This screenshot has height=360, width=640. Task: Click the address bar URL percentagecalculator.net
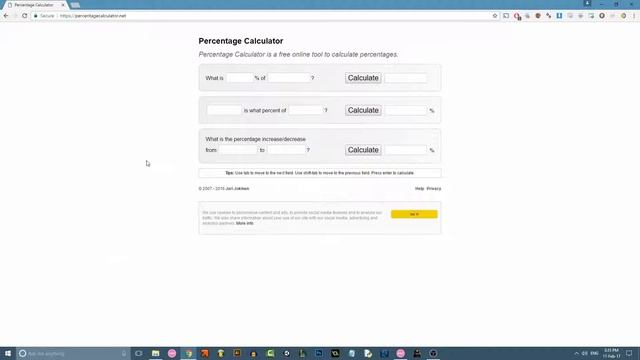tap(93, 16)
